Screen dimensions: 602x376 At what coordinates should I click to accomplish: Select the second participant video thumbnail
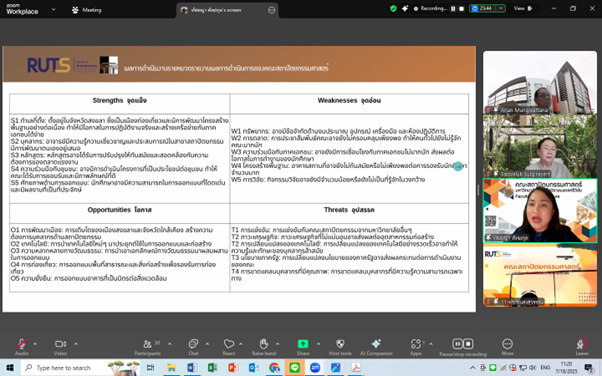point(540,146)
